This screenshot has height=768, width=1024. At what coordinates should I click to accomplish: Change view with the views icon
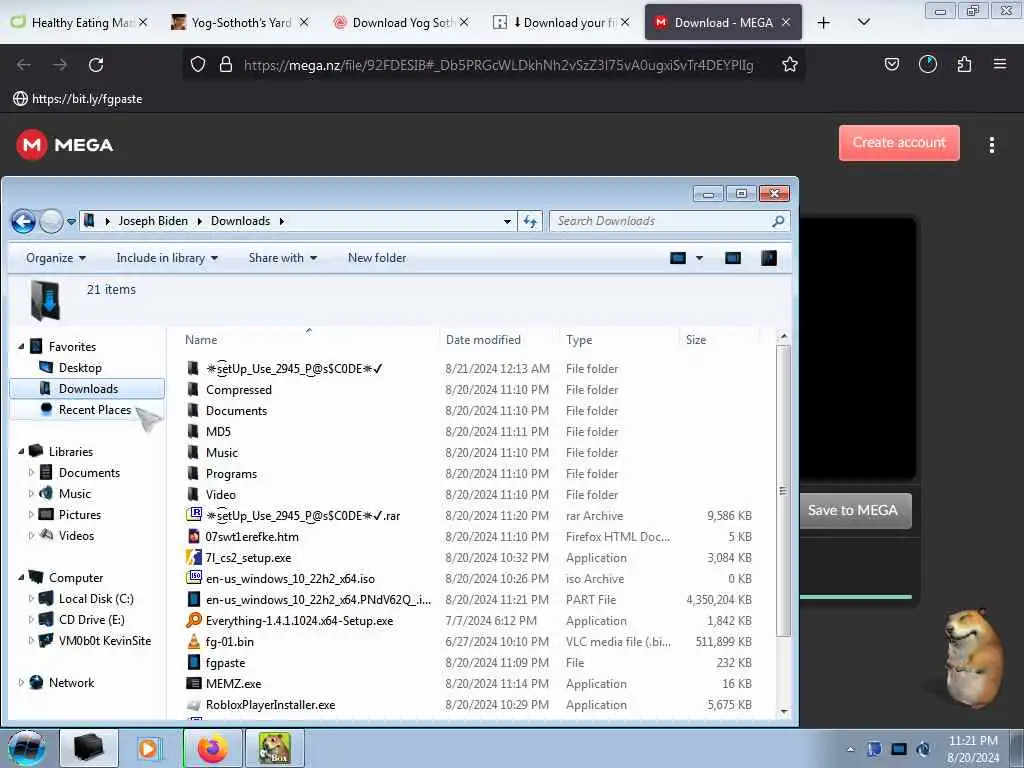click(678, 258)
